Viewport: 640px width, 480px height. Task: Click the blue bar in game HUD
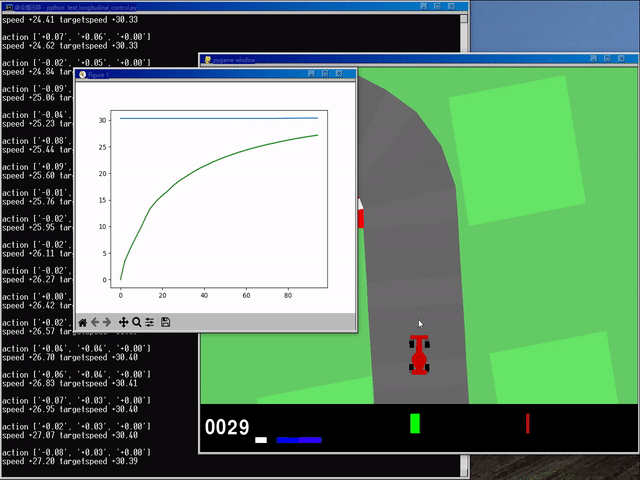tap(299, 439)
